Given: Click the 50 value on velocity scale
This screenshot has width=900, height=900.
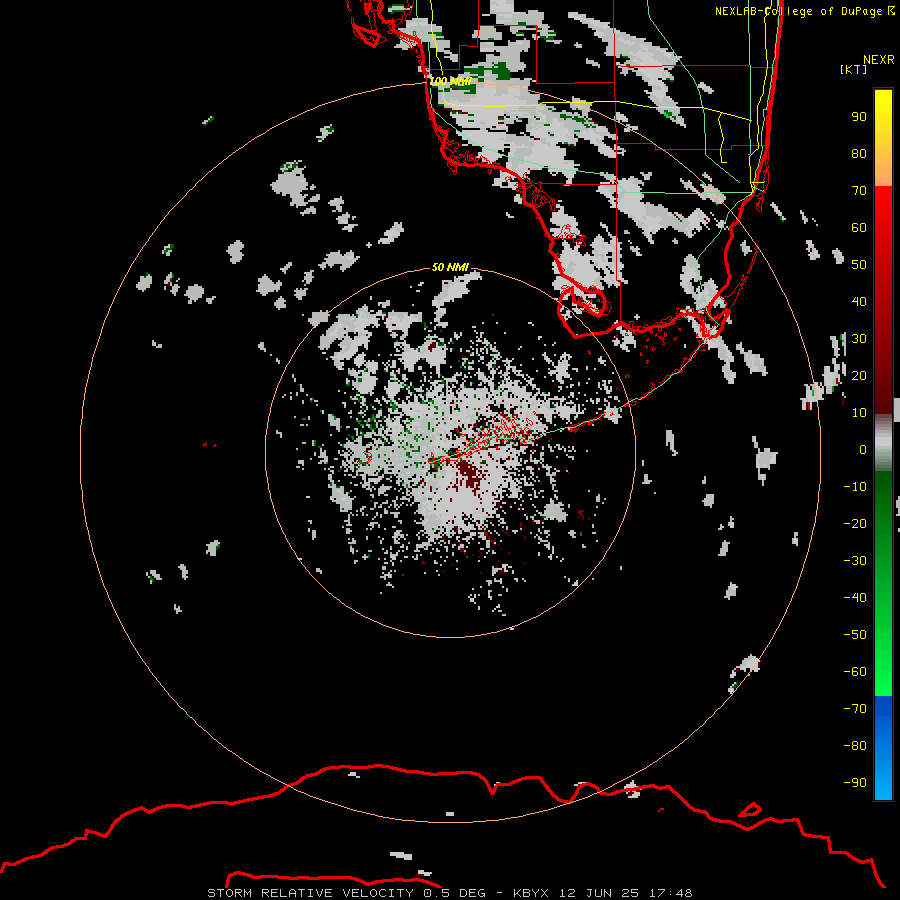Looking at the screenshot, I should 859,265.
